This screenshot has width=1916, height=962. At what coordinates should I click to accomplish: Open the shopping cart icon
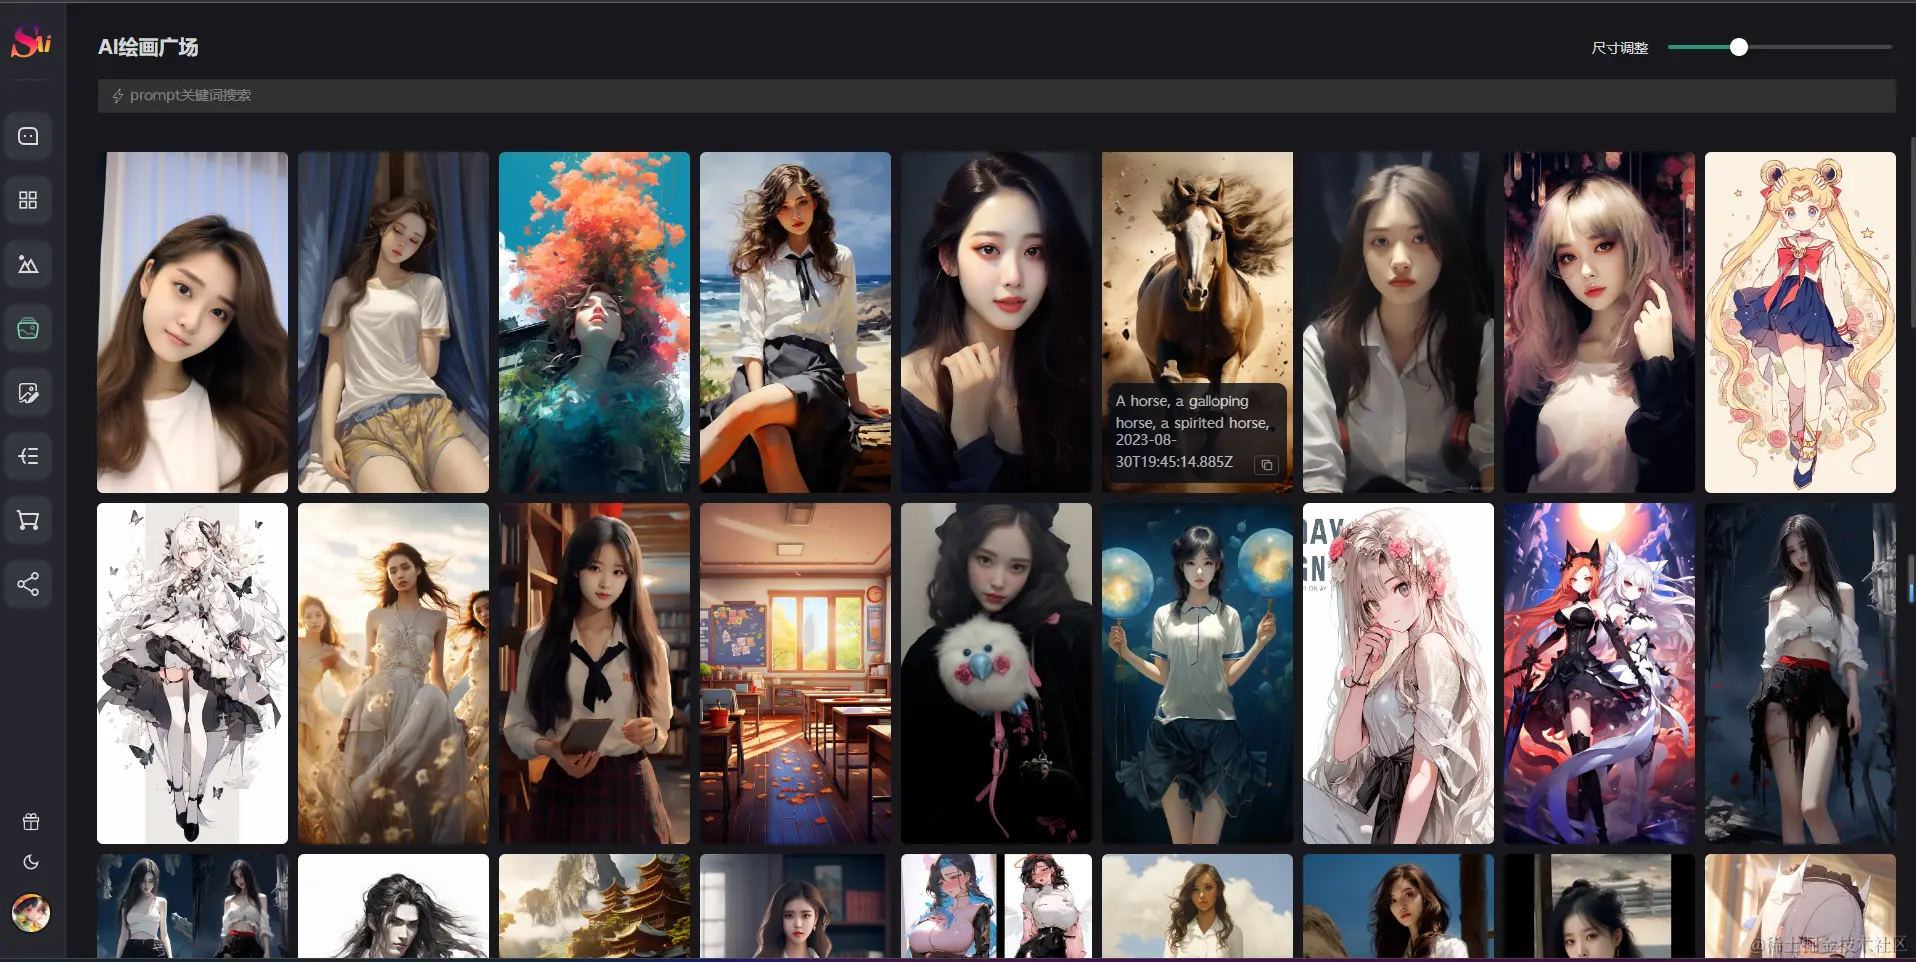click(28, 520)
